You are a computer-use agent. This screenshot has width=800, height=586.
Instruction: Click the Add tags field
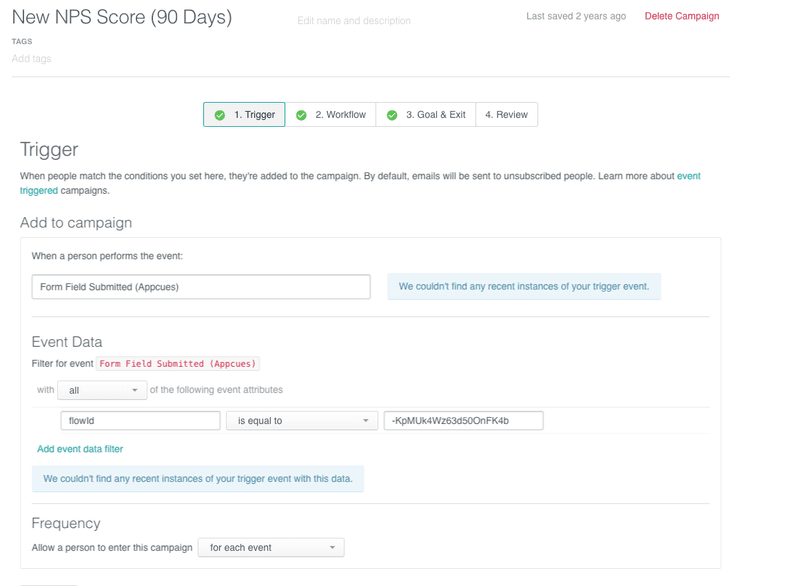(34, 59)
